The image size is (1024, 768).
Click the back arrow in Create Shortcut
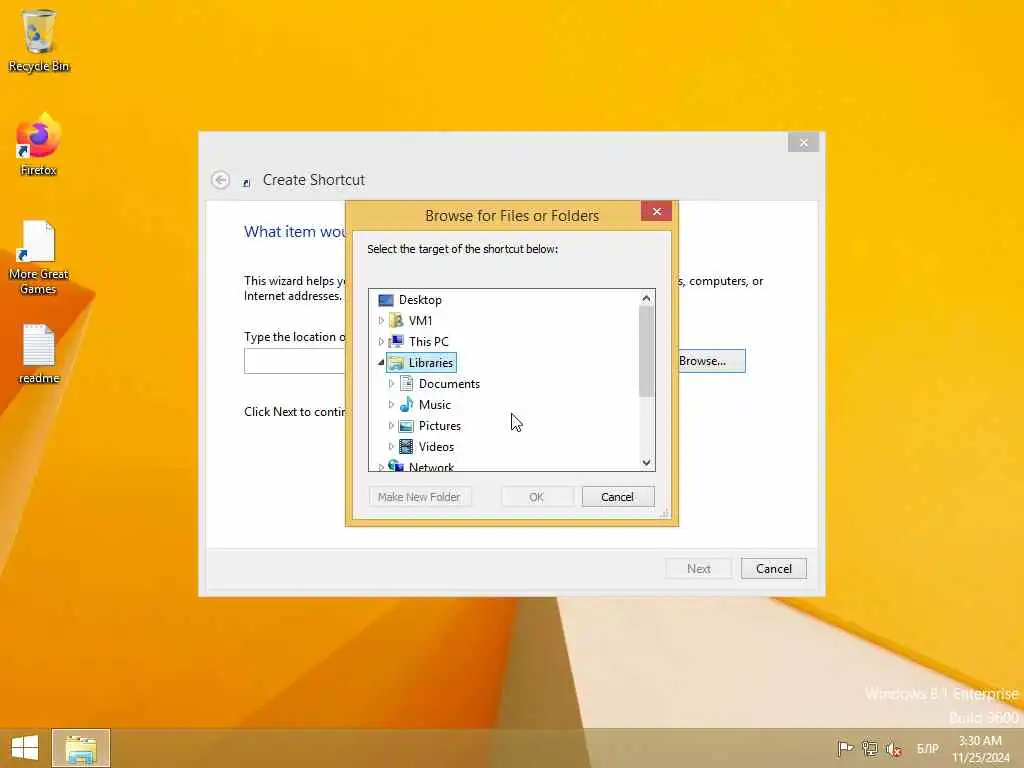[x=221, y=180]
